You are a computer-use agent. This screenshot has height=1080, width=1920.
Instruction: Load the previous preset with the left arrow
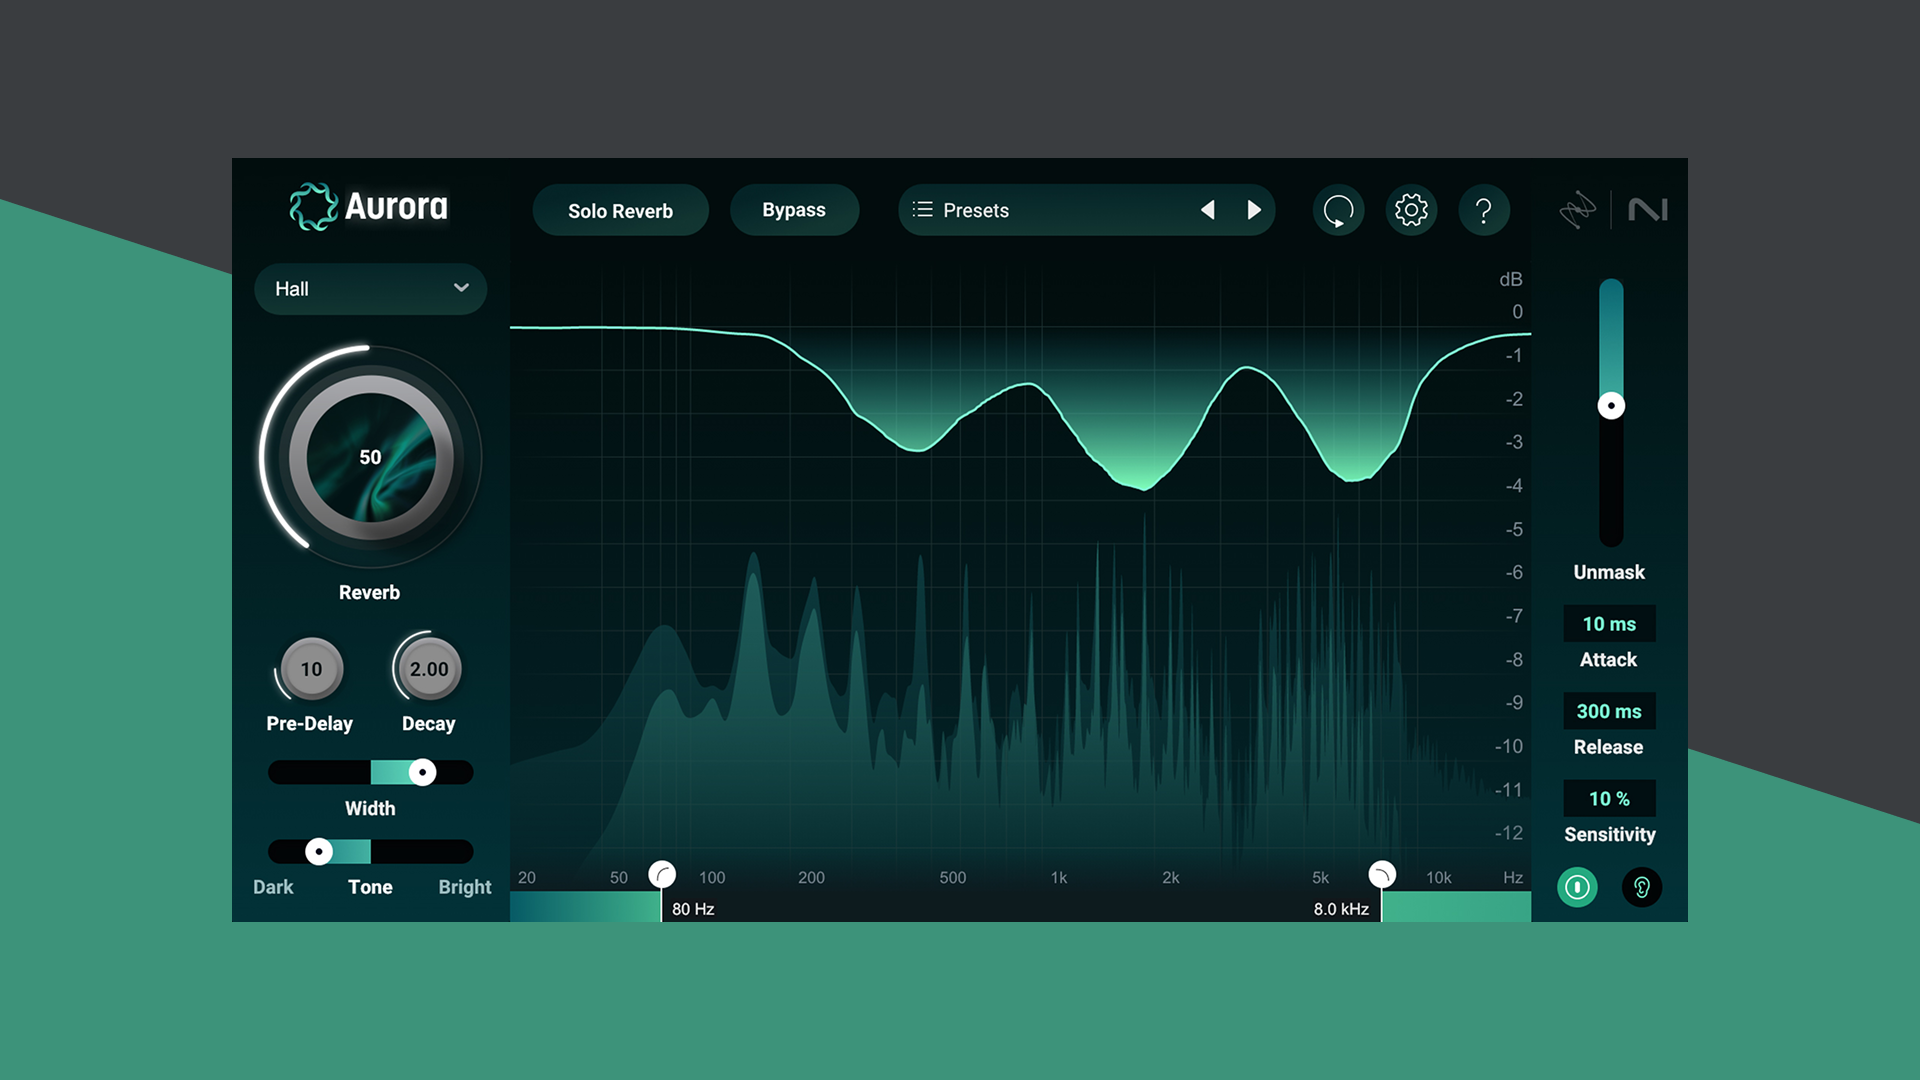[1209, 210]
